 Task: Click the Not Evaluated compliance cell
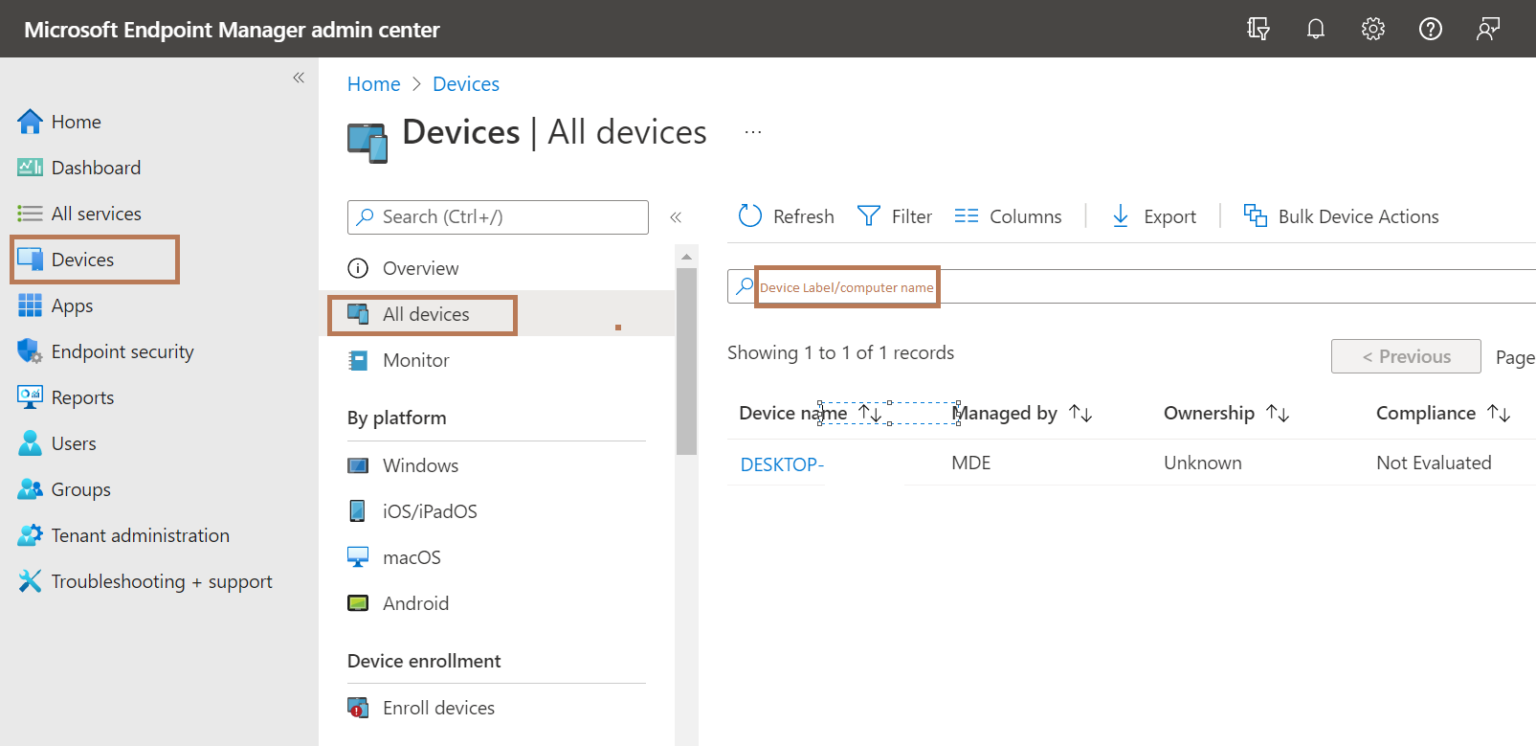(1434, 463)
